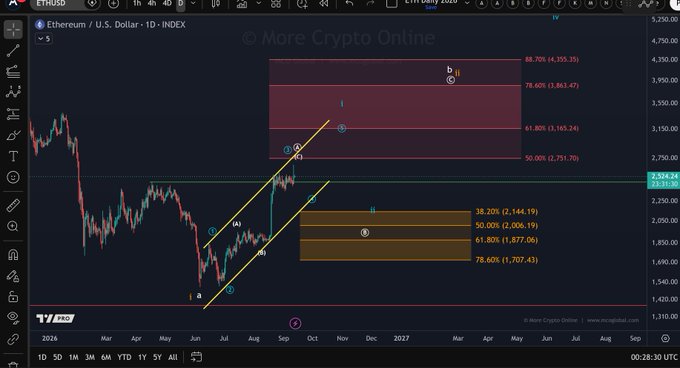Select the text annotation tool

[x=13, y=156]
